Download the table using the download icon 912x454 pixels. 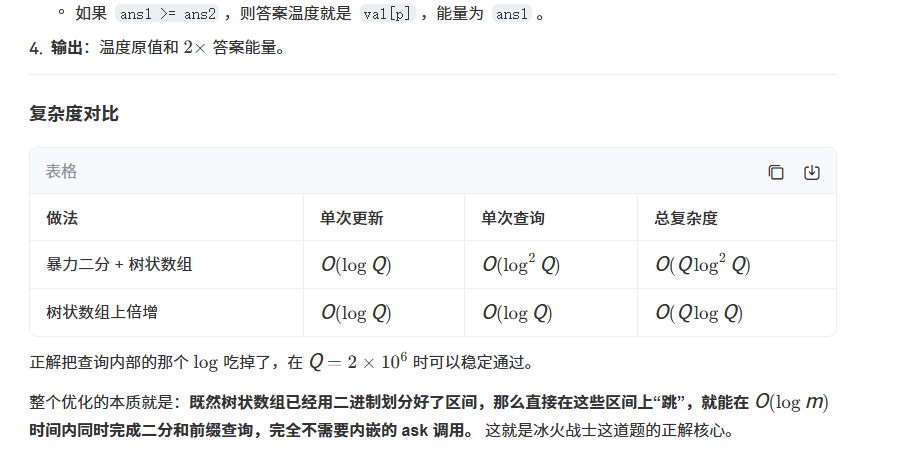click(811, 172)
